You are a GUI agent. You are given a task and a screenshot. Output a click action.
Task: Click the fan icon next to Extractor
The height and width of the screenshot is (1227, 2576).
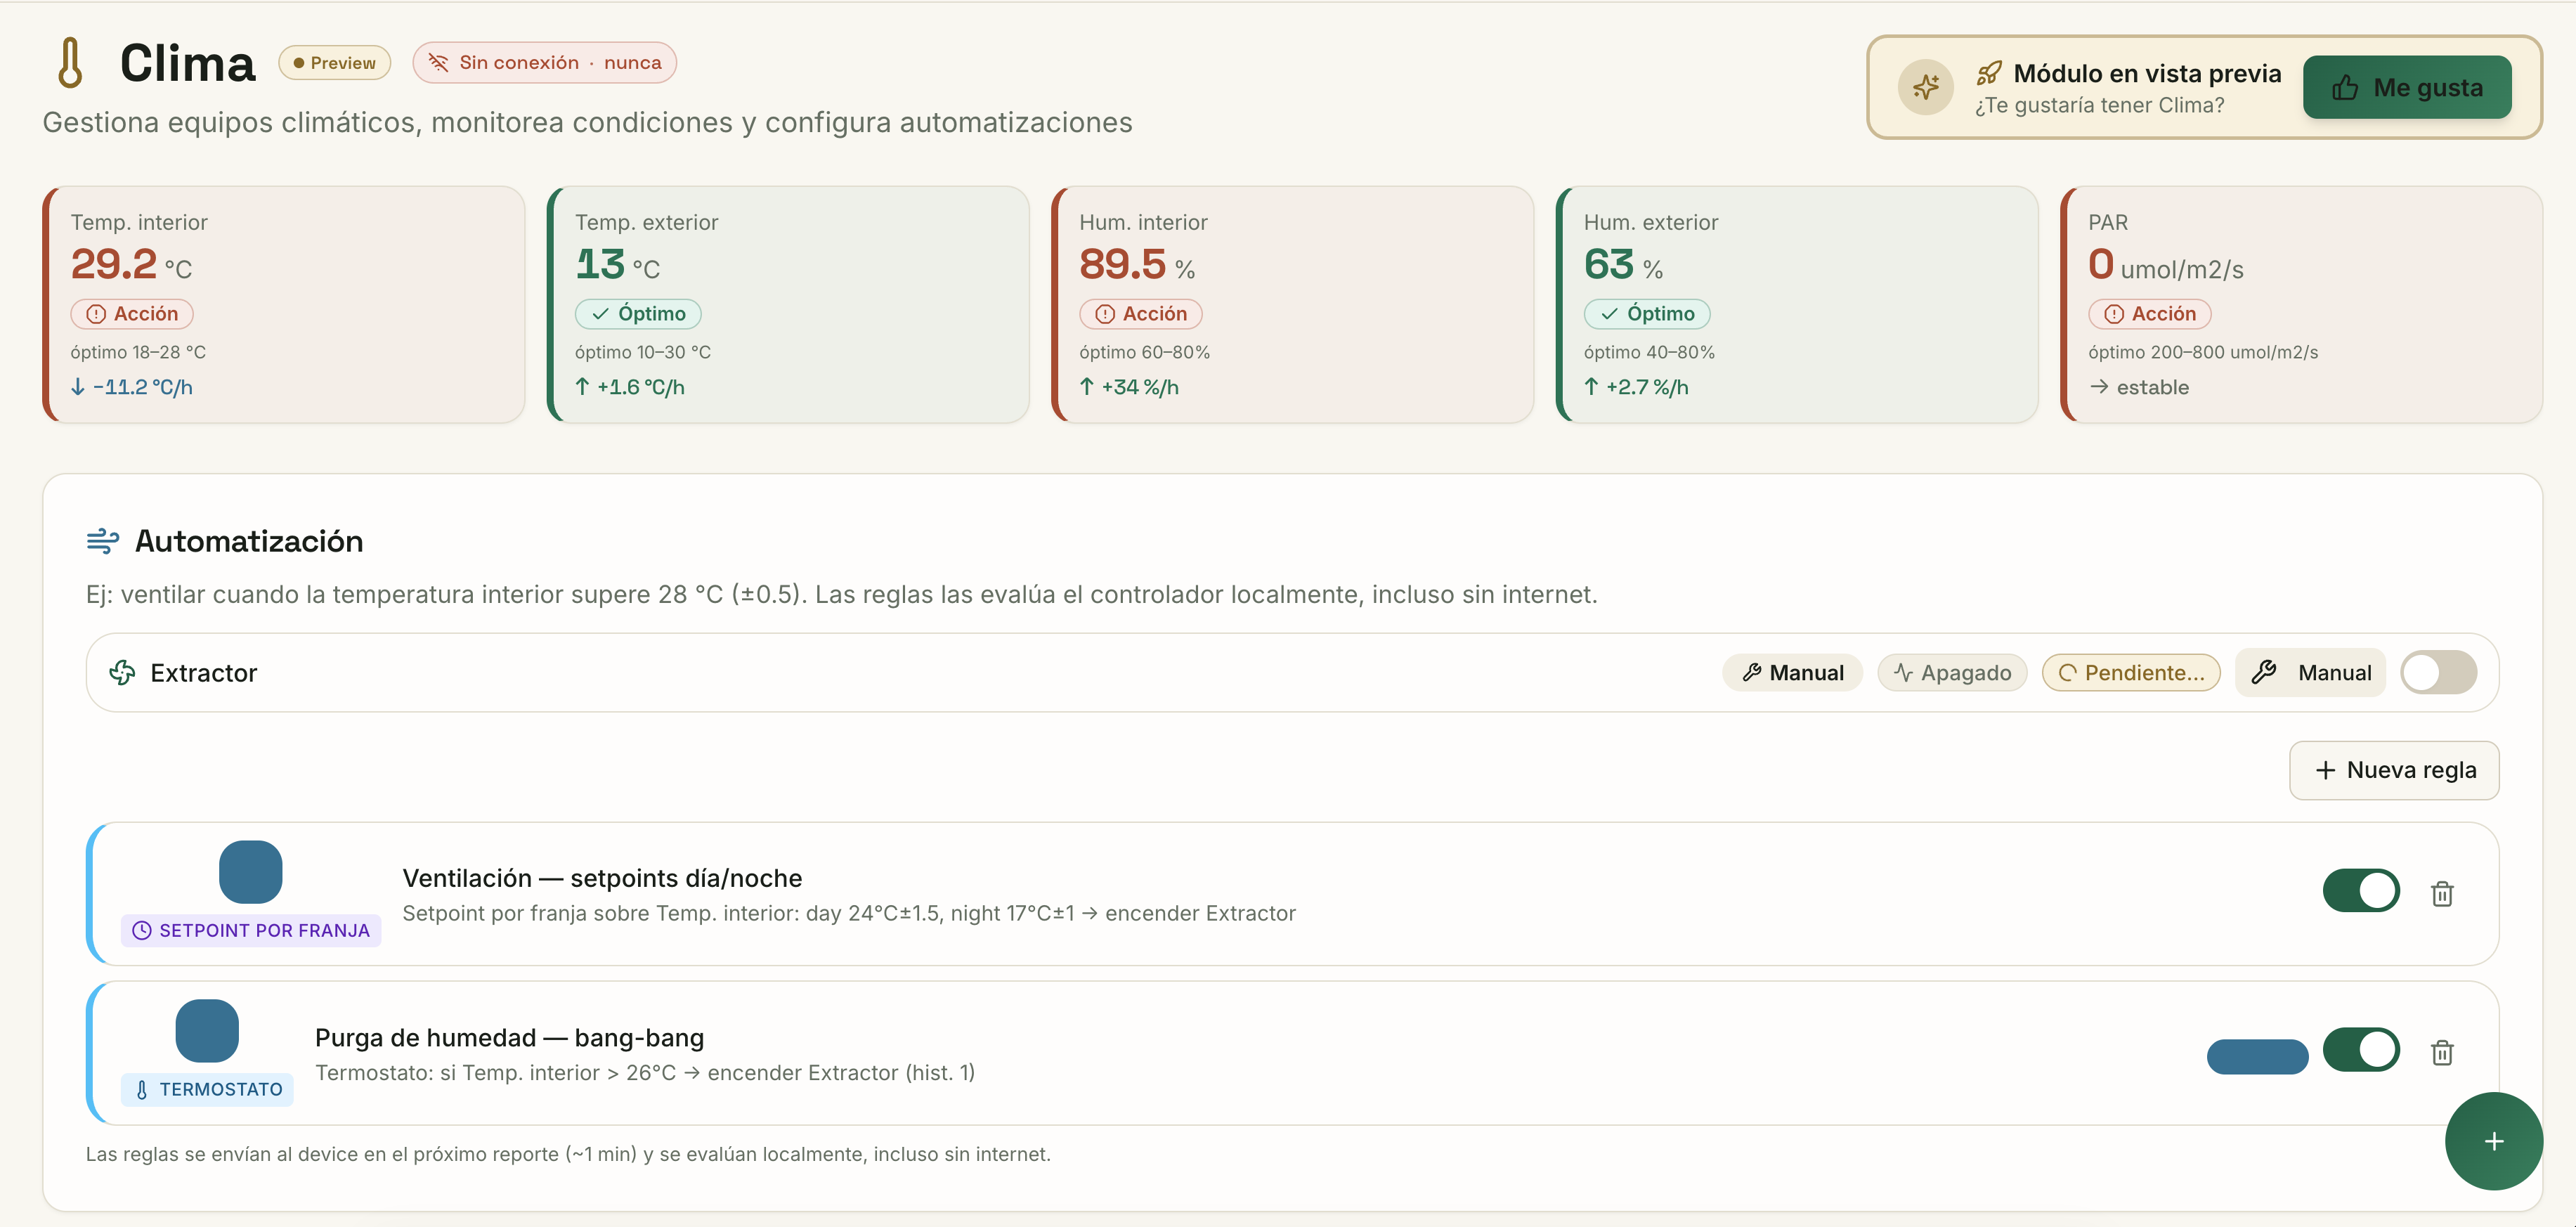122,672
